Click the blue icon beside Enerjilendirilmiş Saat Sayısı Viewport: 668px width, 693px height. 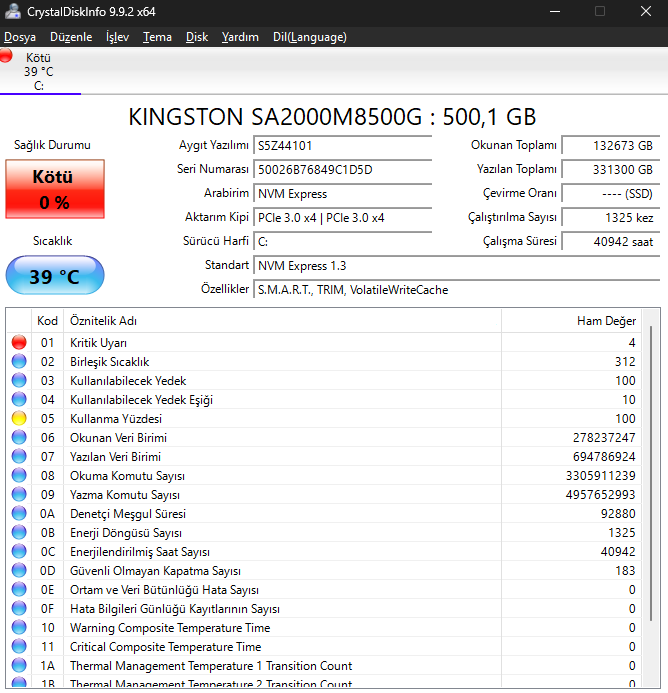point(19,551)
